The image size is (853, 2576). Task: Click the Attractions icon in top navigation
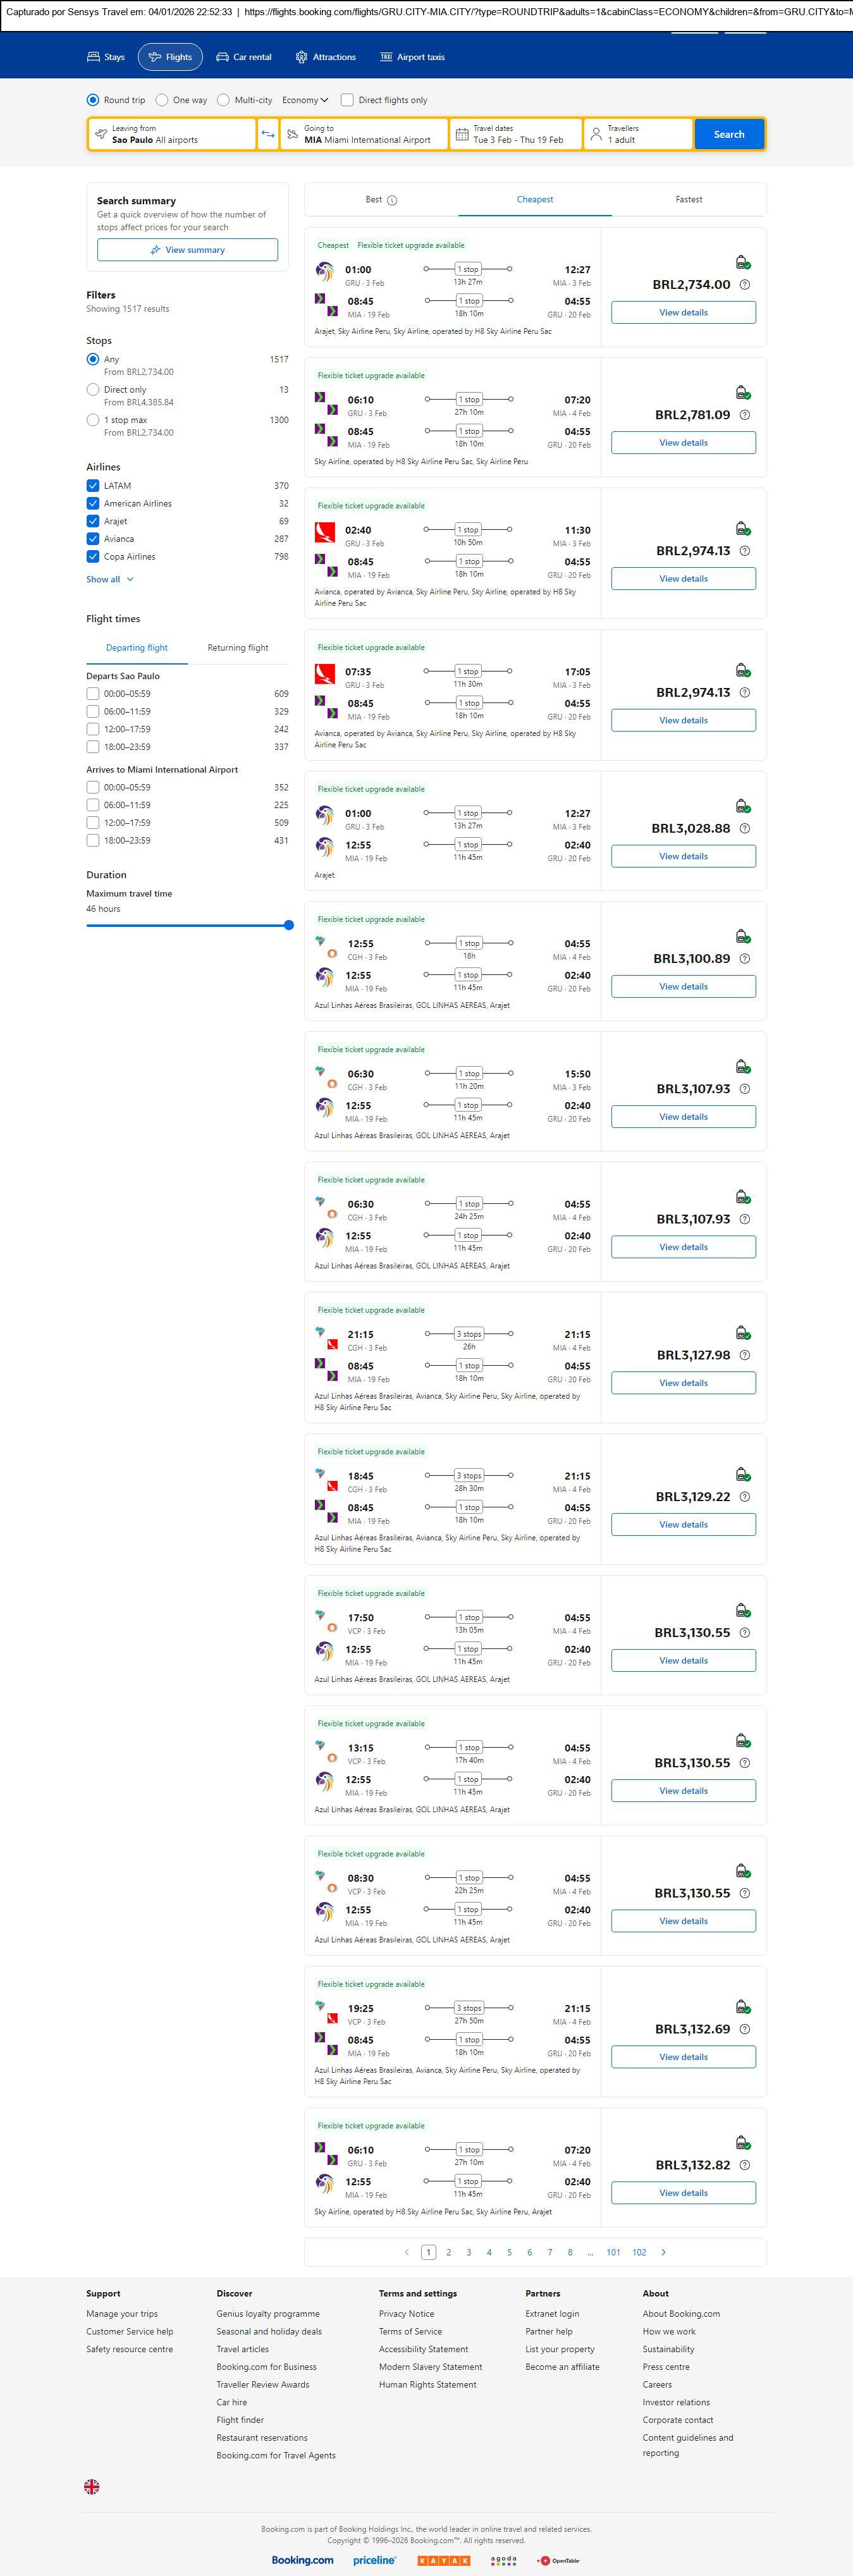(x=301, y=57)
